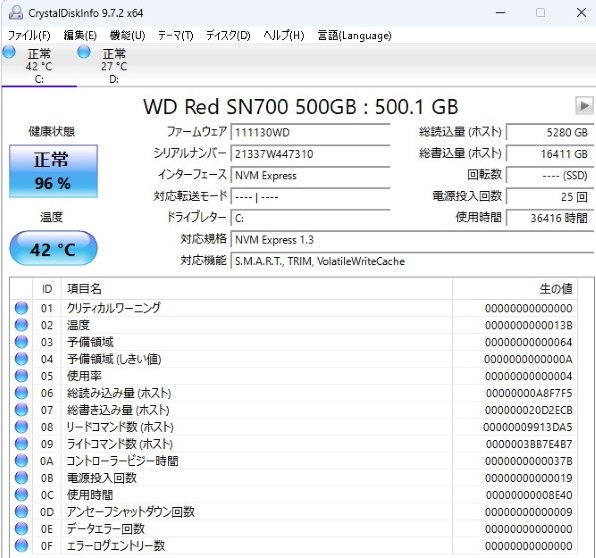Click status orb for ID 01 クリティカルワーニング

[x=21, y=308]
